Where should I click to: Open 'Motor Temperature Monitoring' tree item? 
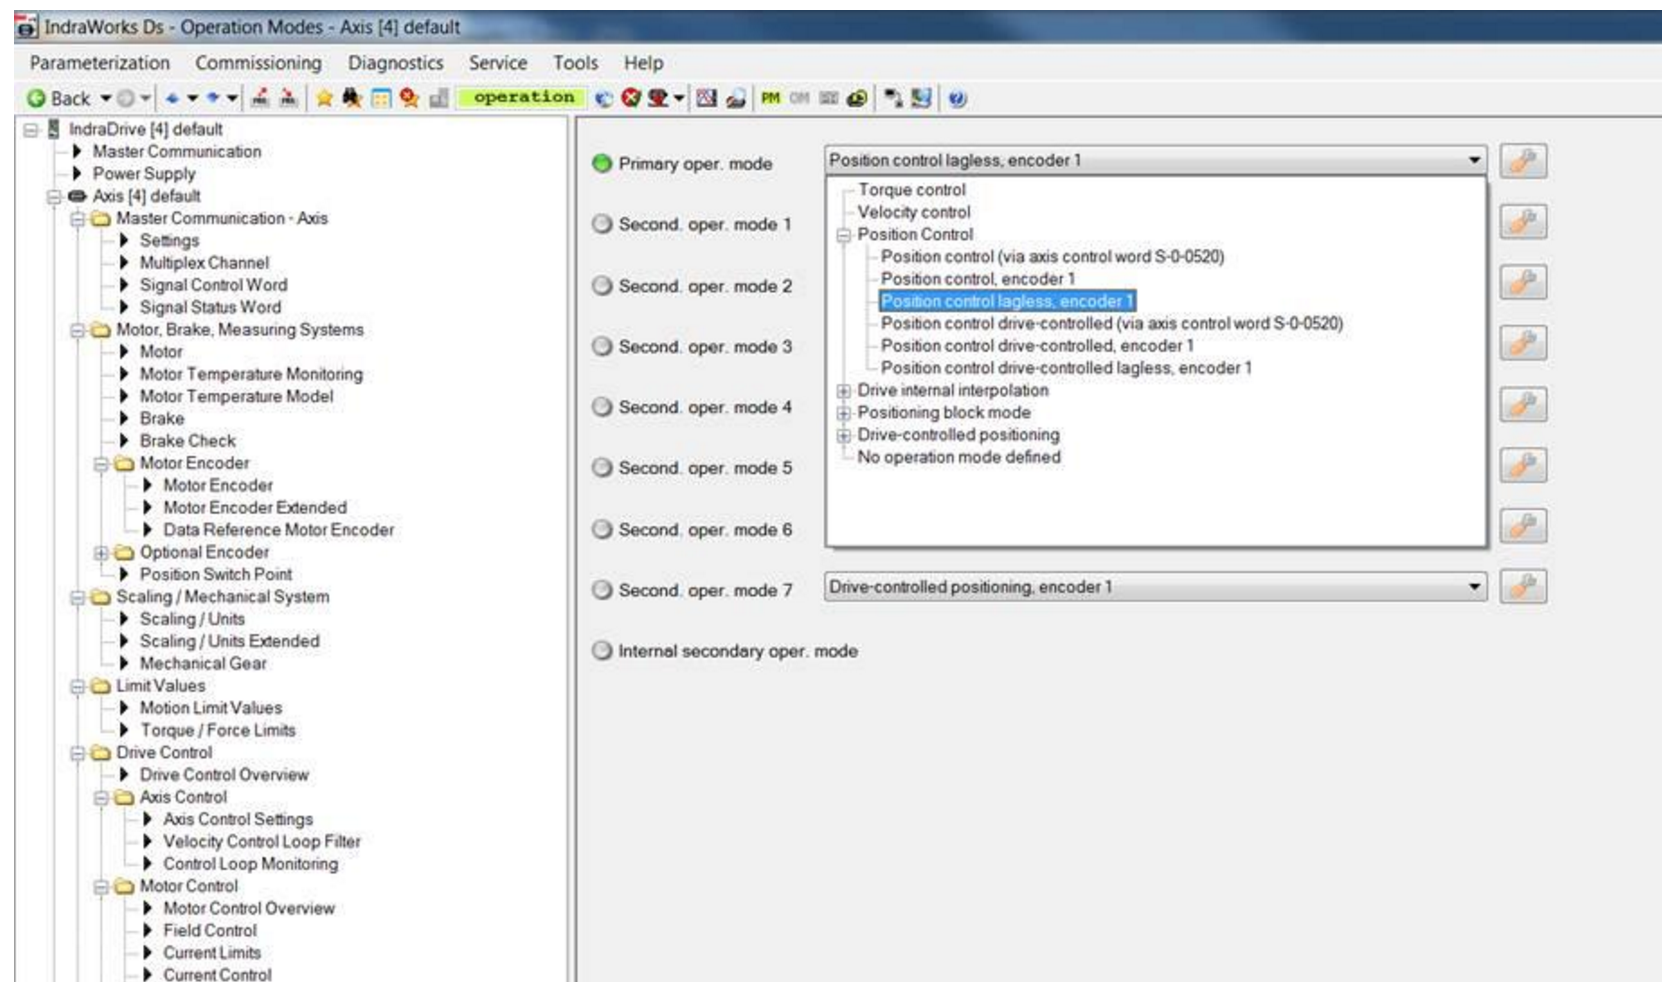click(251, 374)
